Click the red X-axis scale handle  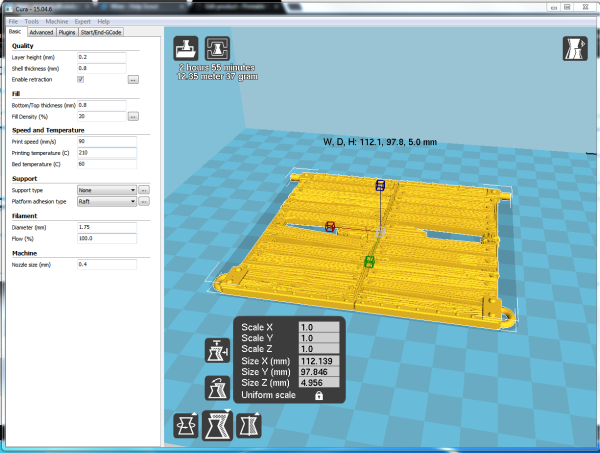pyautogui.click(x=330, y=226)
